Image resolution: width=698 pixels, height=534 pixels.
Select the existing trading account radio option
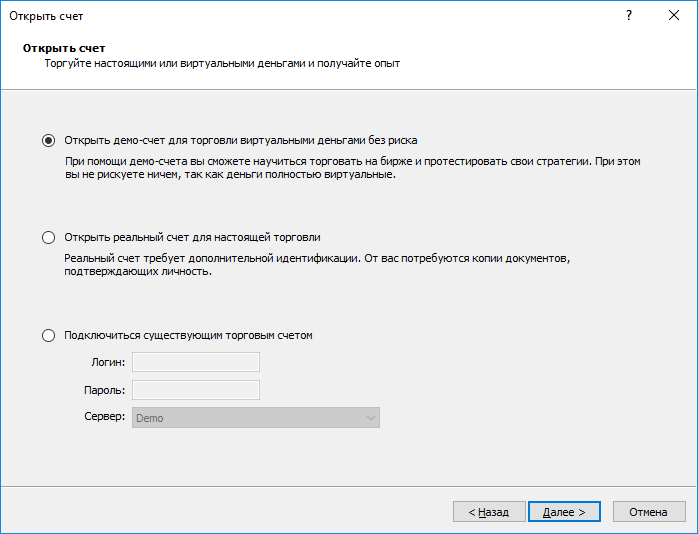pyautogui.click(x=49, y=335)
